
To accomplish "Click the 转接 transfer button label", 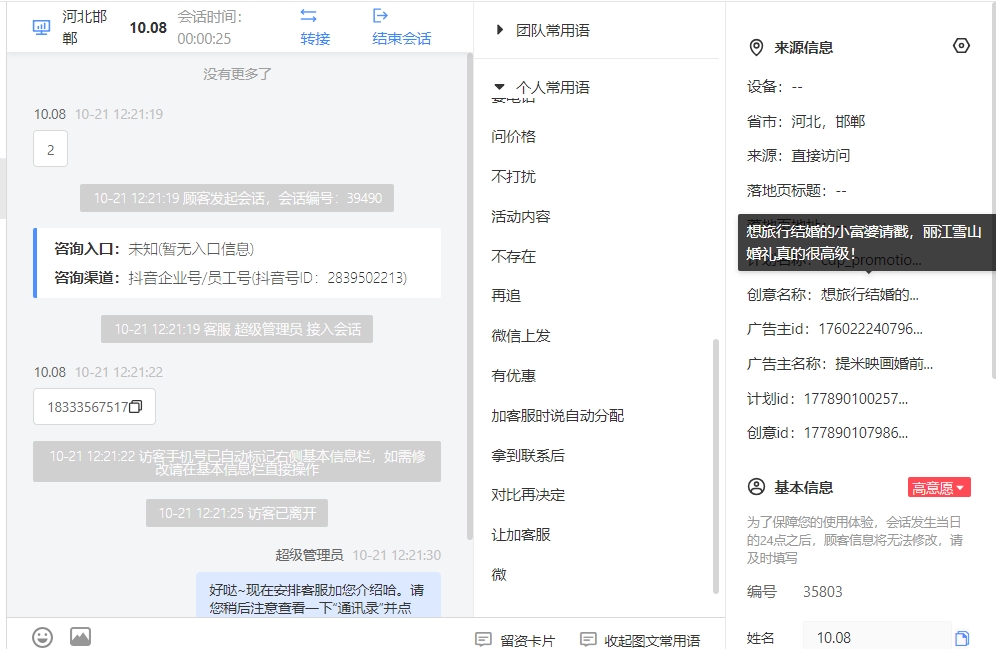I will (x=315, y=39).
